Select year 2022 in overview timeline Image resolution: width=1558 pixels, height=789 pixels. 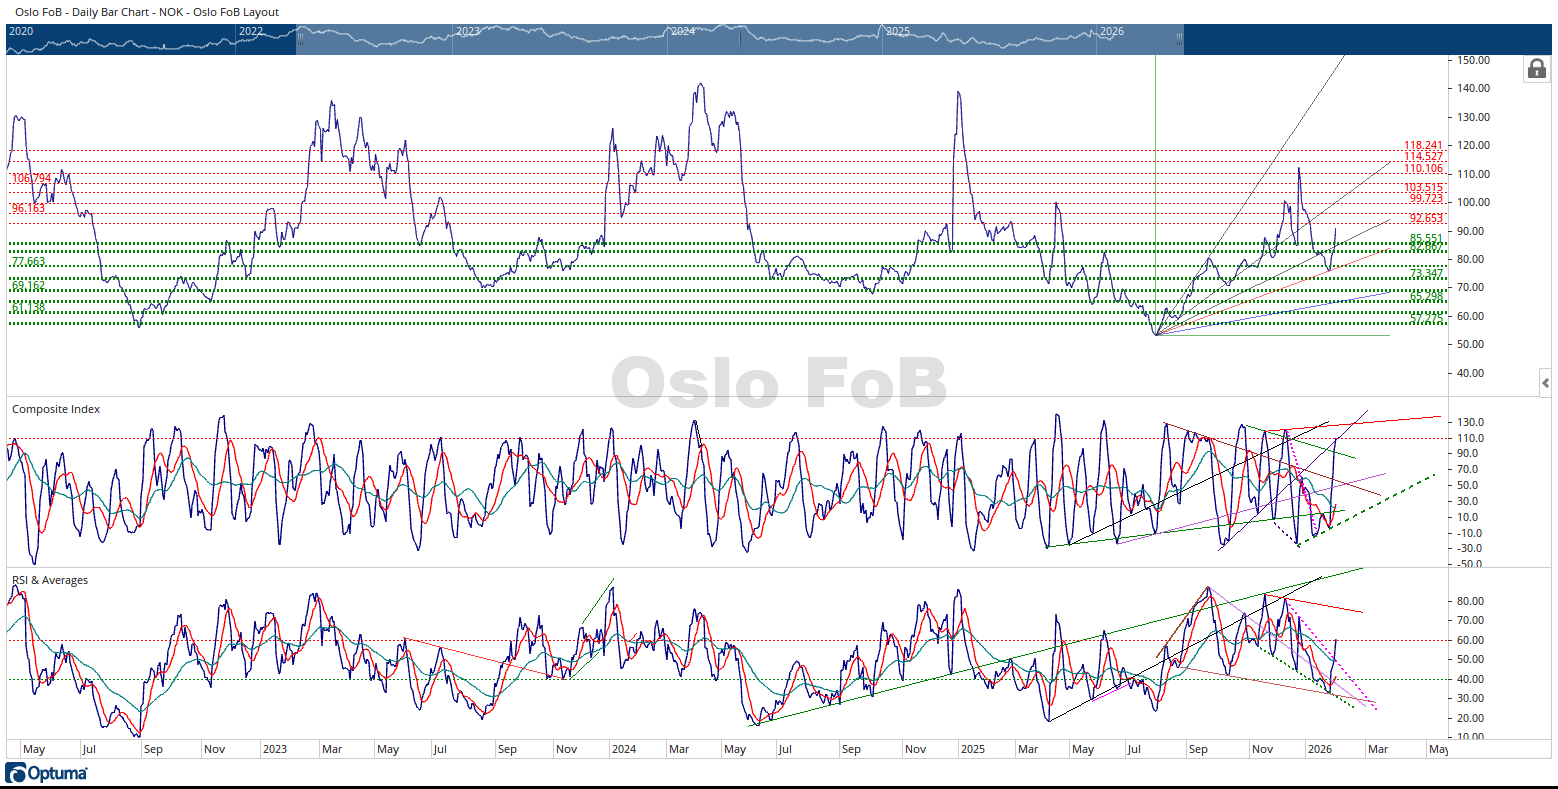point(251,31)
